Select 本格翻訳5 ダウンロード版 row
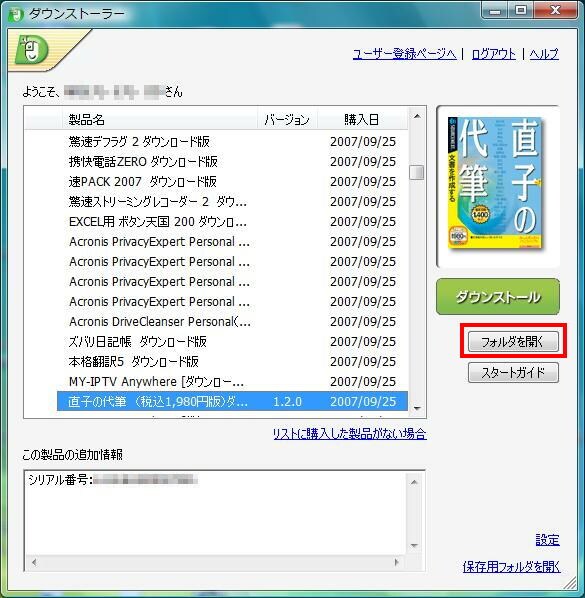The height and width of the screenshot is (598, 585). (x=232, y=362)
